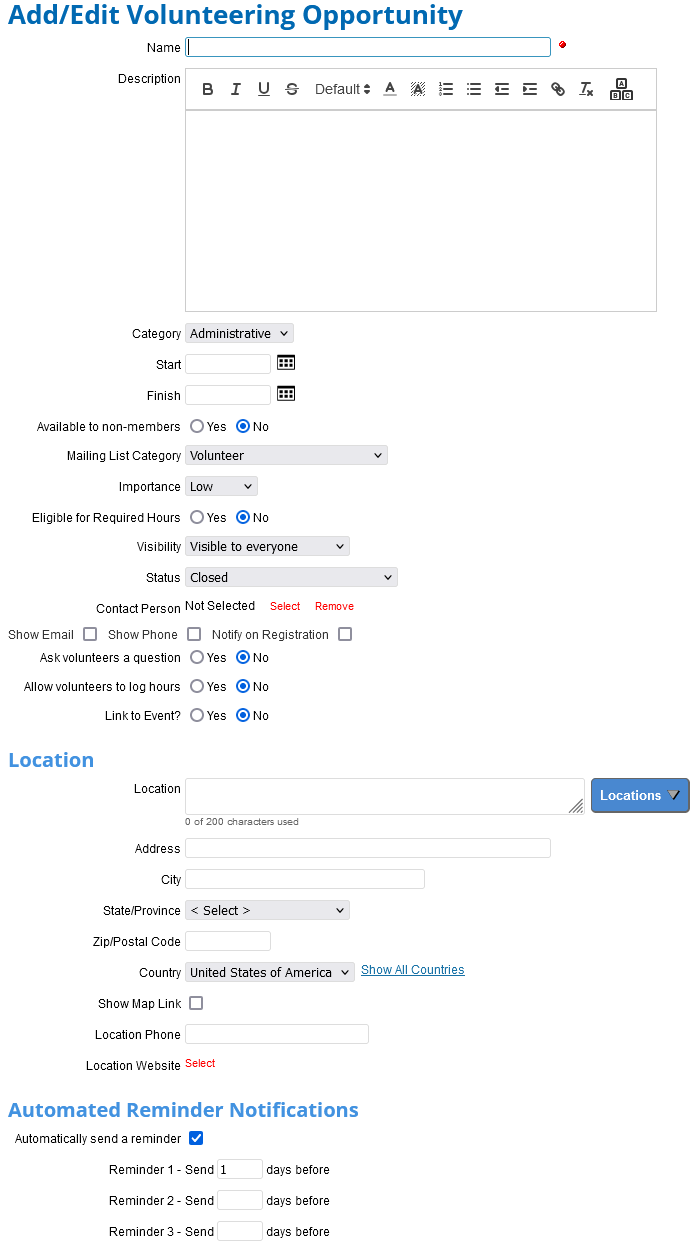Click Reminder 1 days before field
The image size is (696, 1249).
click(240, 1169)
